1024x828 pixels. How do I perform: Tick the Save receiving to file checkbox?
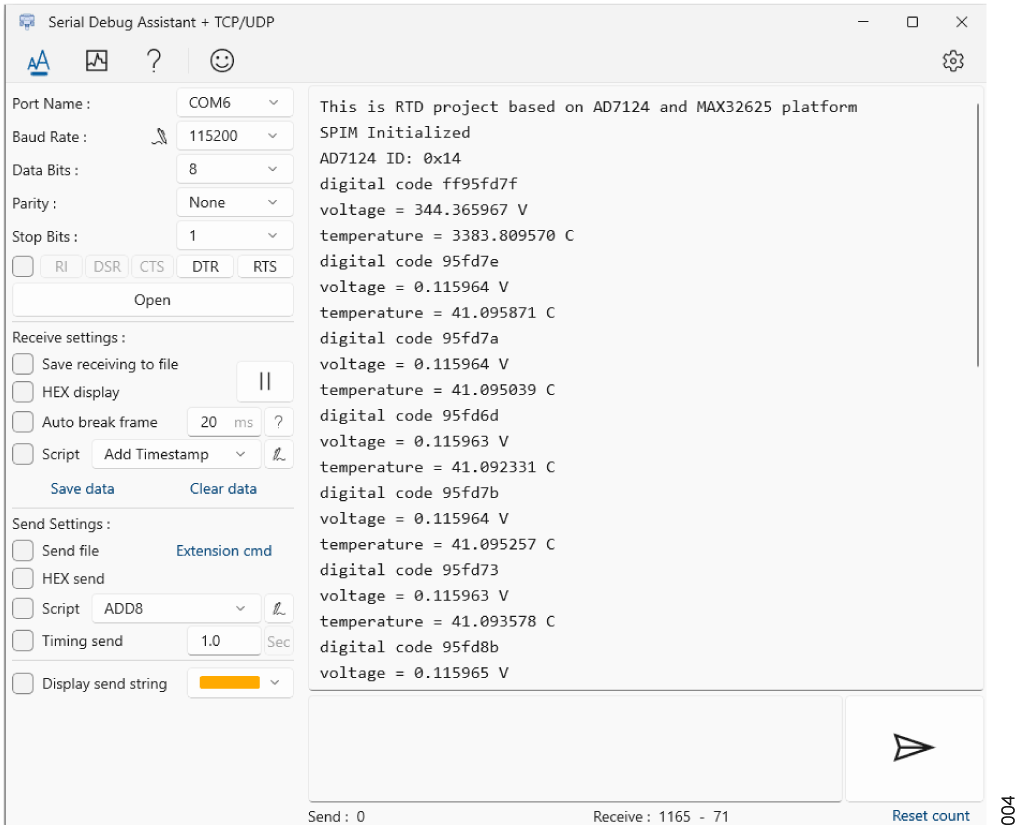tap(23, 364)
